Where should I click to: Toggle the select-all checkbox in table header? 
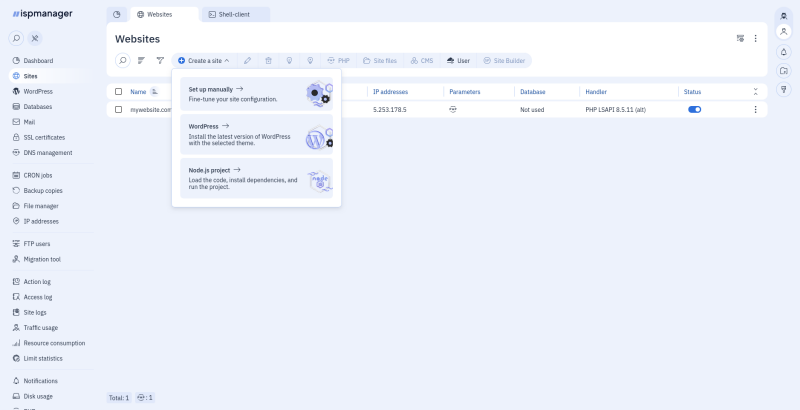[x=118, y=92]
